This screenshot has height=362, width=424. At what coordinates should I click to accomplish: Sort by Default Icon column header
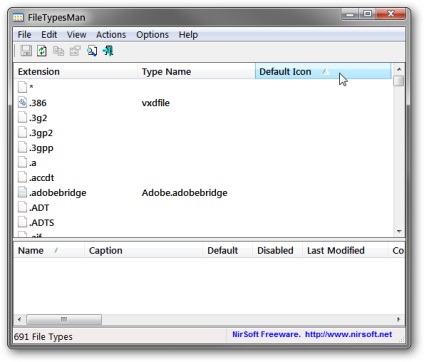323,71
